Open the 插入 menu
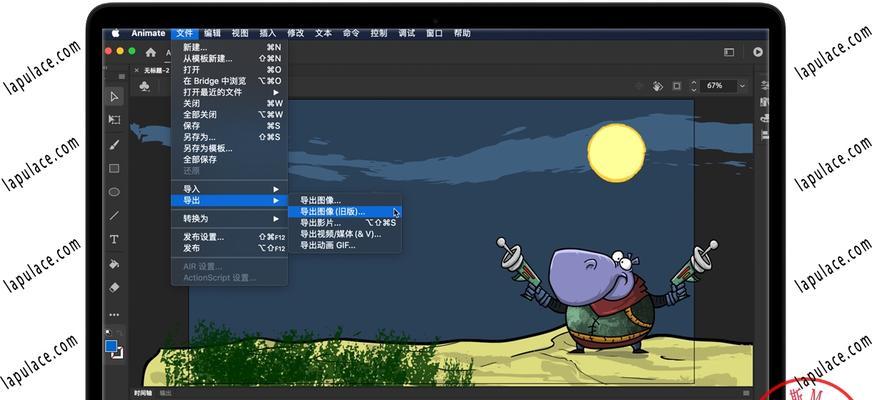This screenshot has height=400, width=872. (268, 33)
